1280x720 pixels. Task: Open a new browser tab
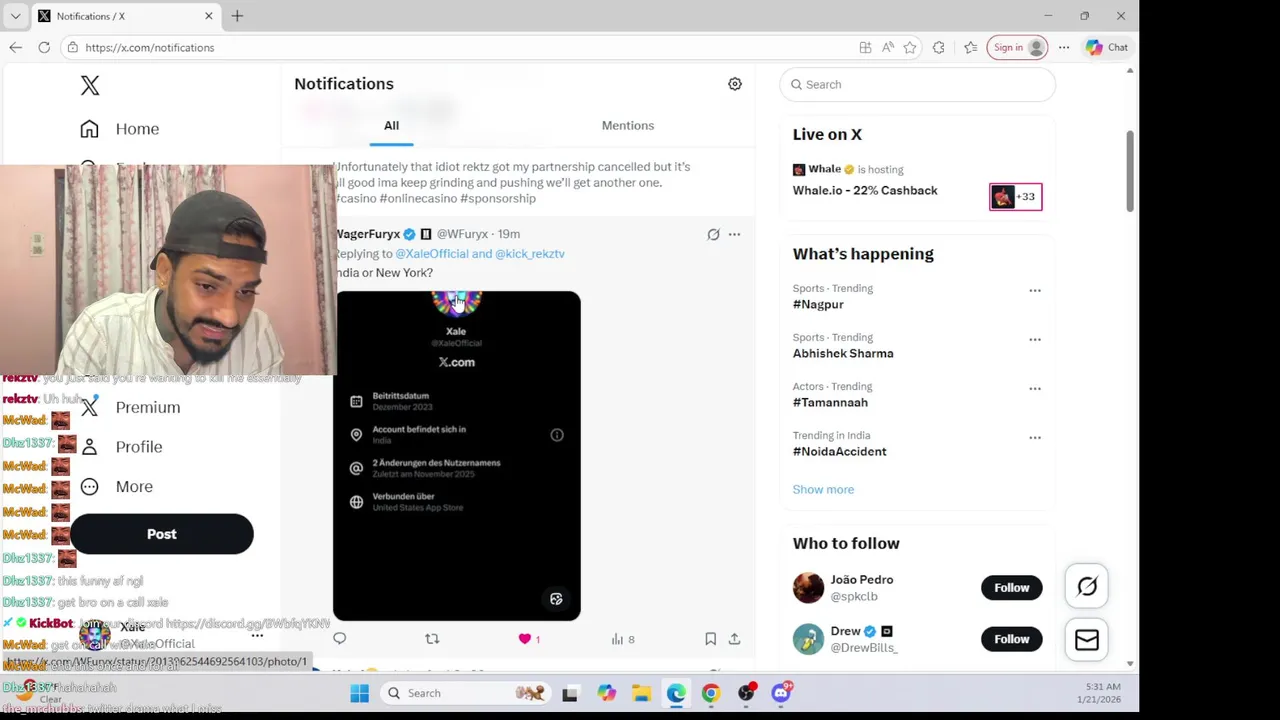point(237,16)
